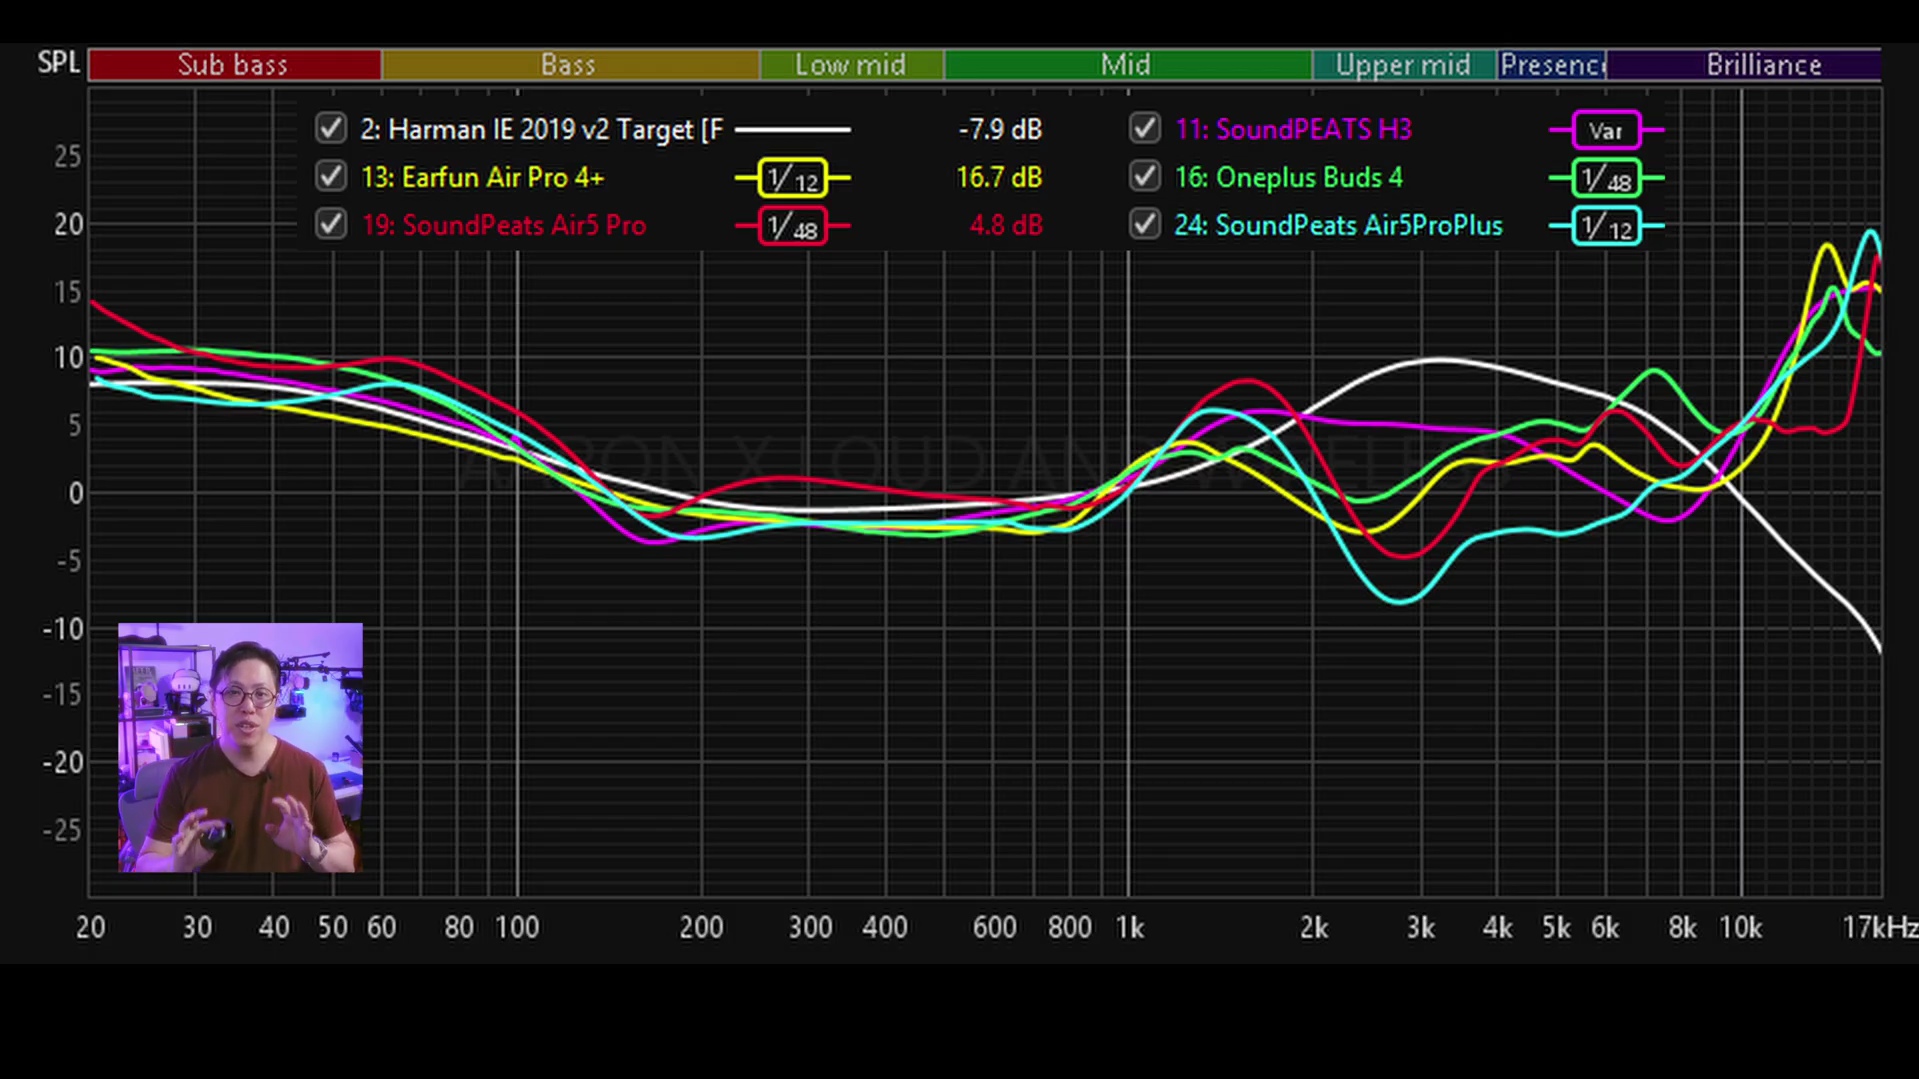Click the '19: SoundPeats Air5 Pro' label
1919x1079 pixels.
(x=503, y=226)
